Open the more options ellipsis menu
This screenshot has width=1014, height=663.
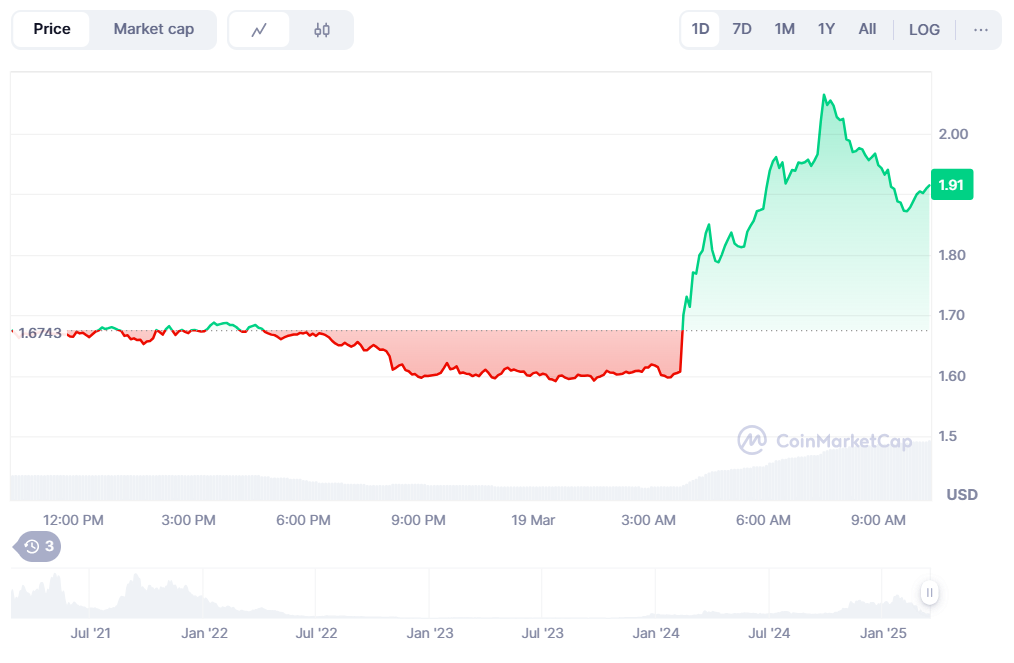(980, 30)
